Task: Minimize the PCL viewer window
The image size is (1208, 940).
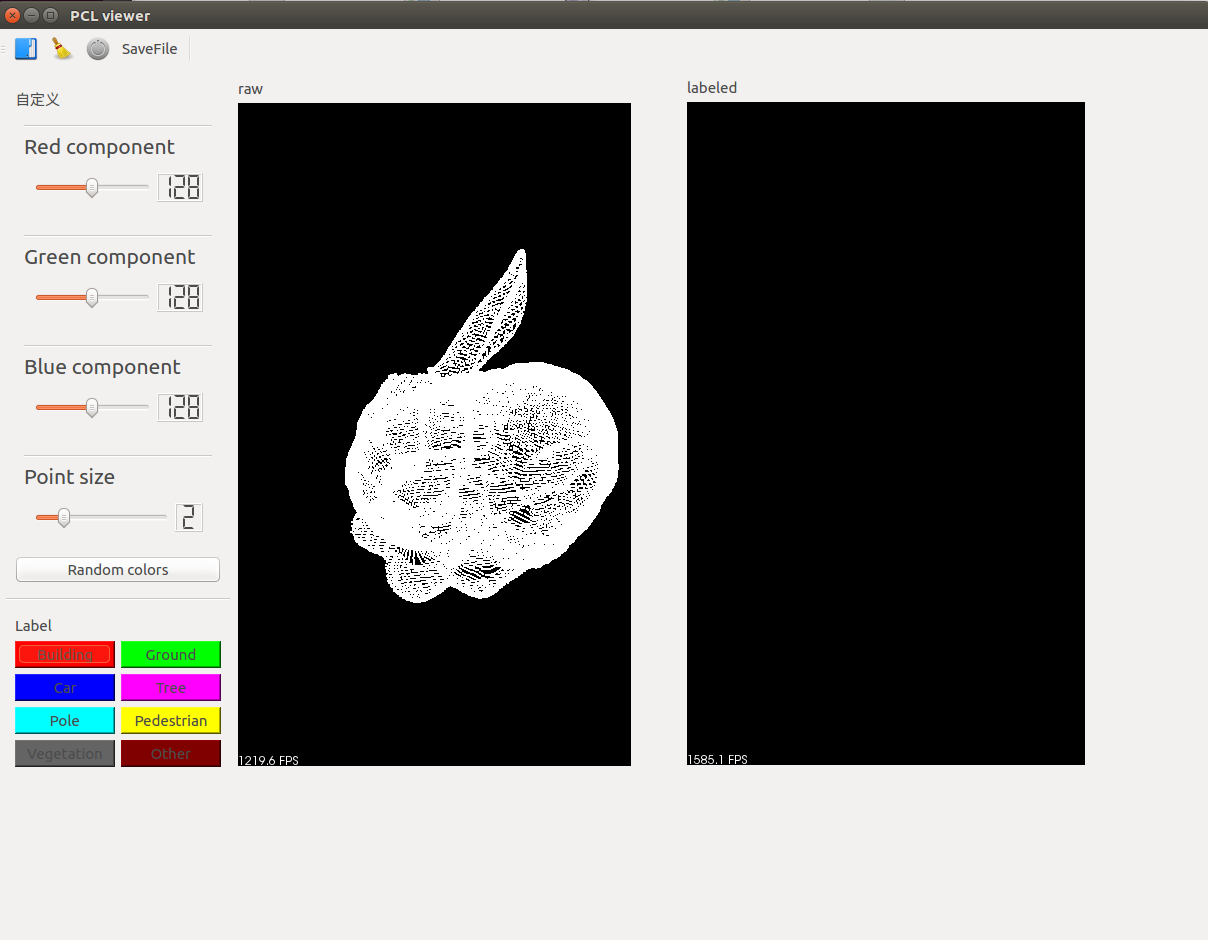Action: click(x=31, y=15)
